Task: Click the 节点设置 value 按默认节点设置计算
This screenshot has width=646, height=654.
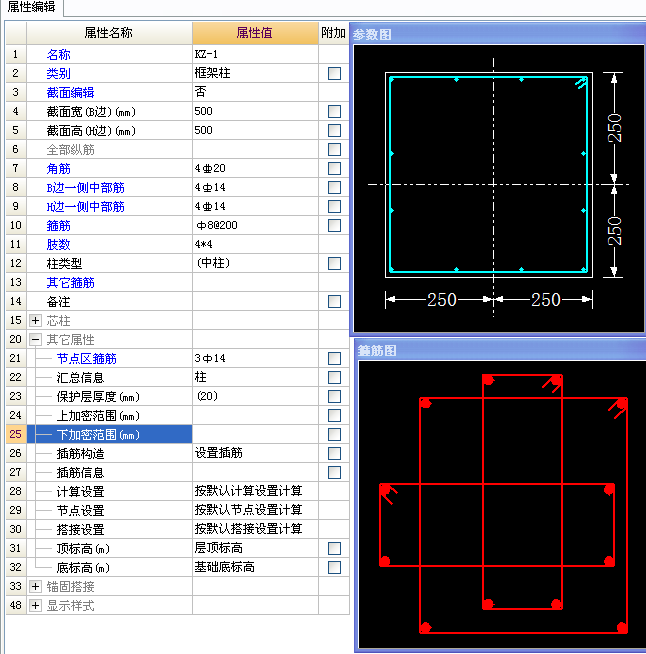Action: point(249,510)
